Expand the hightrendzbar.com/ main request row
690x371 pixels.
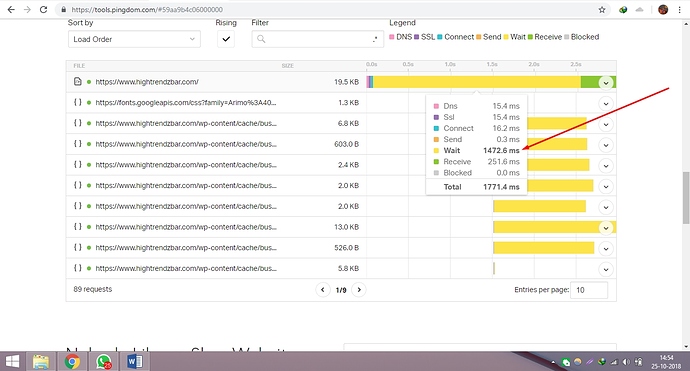(x=606, y=83)
